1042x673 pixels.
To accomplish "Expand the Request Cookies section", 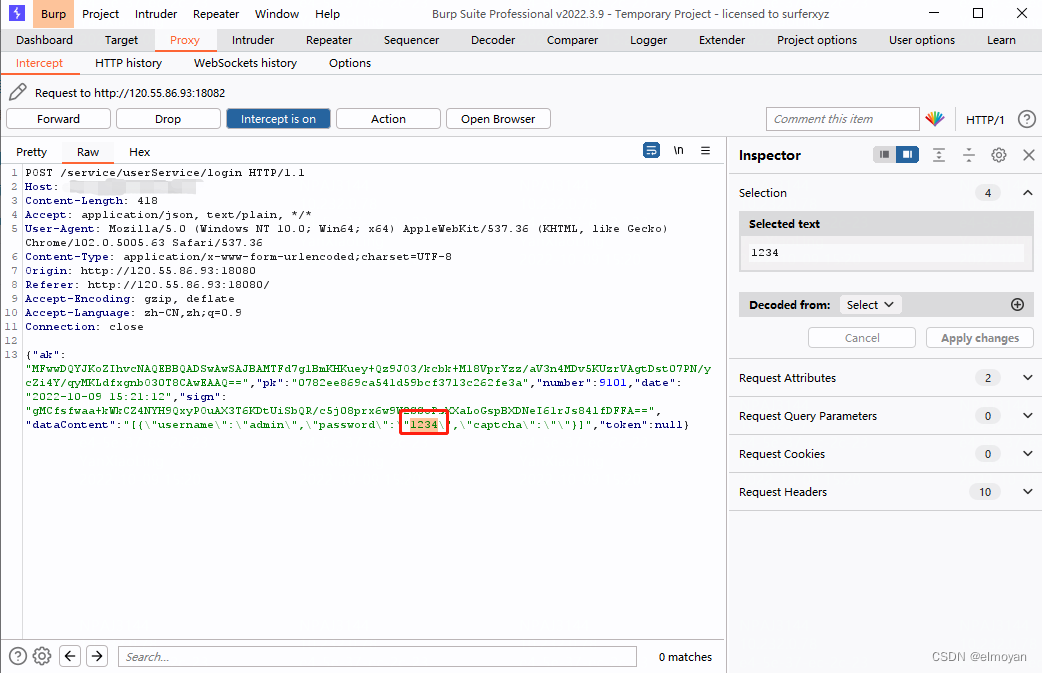I will tap(1026, 453).
